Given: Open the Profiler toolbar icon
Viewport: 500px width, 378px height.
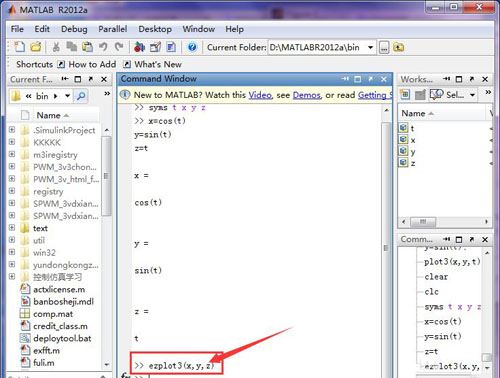Looking at the screenshot, I should click(171, 47).
